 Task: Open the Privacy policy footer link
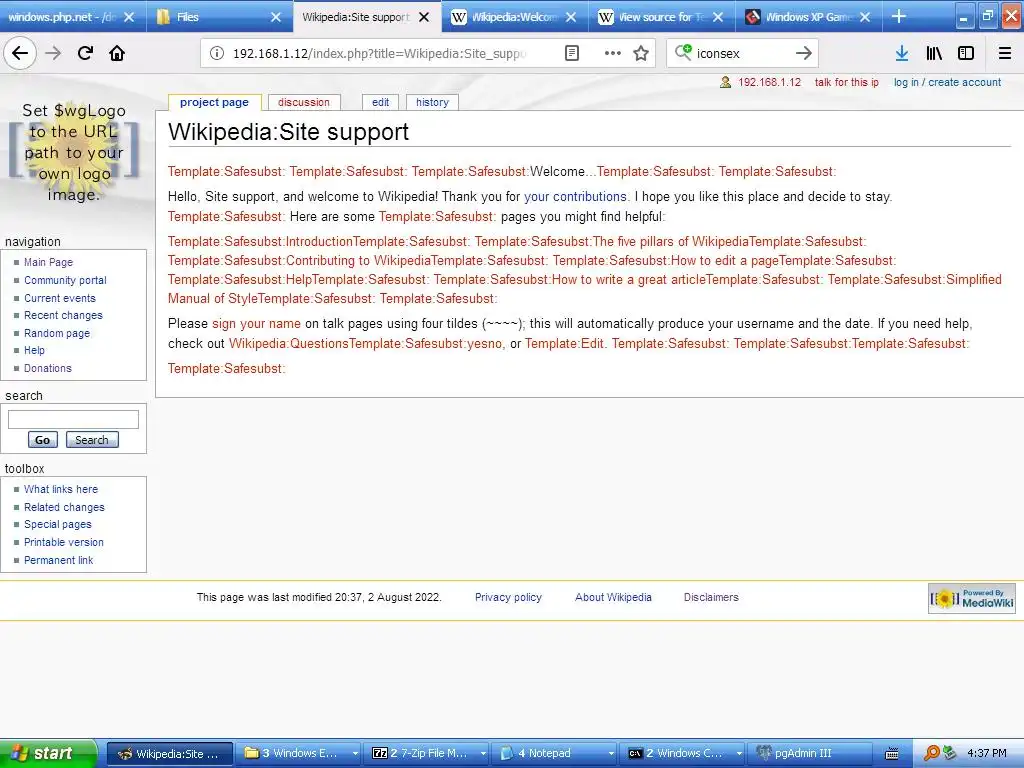[x=508, y=597]
